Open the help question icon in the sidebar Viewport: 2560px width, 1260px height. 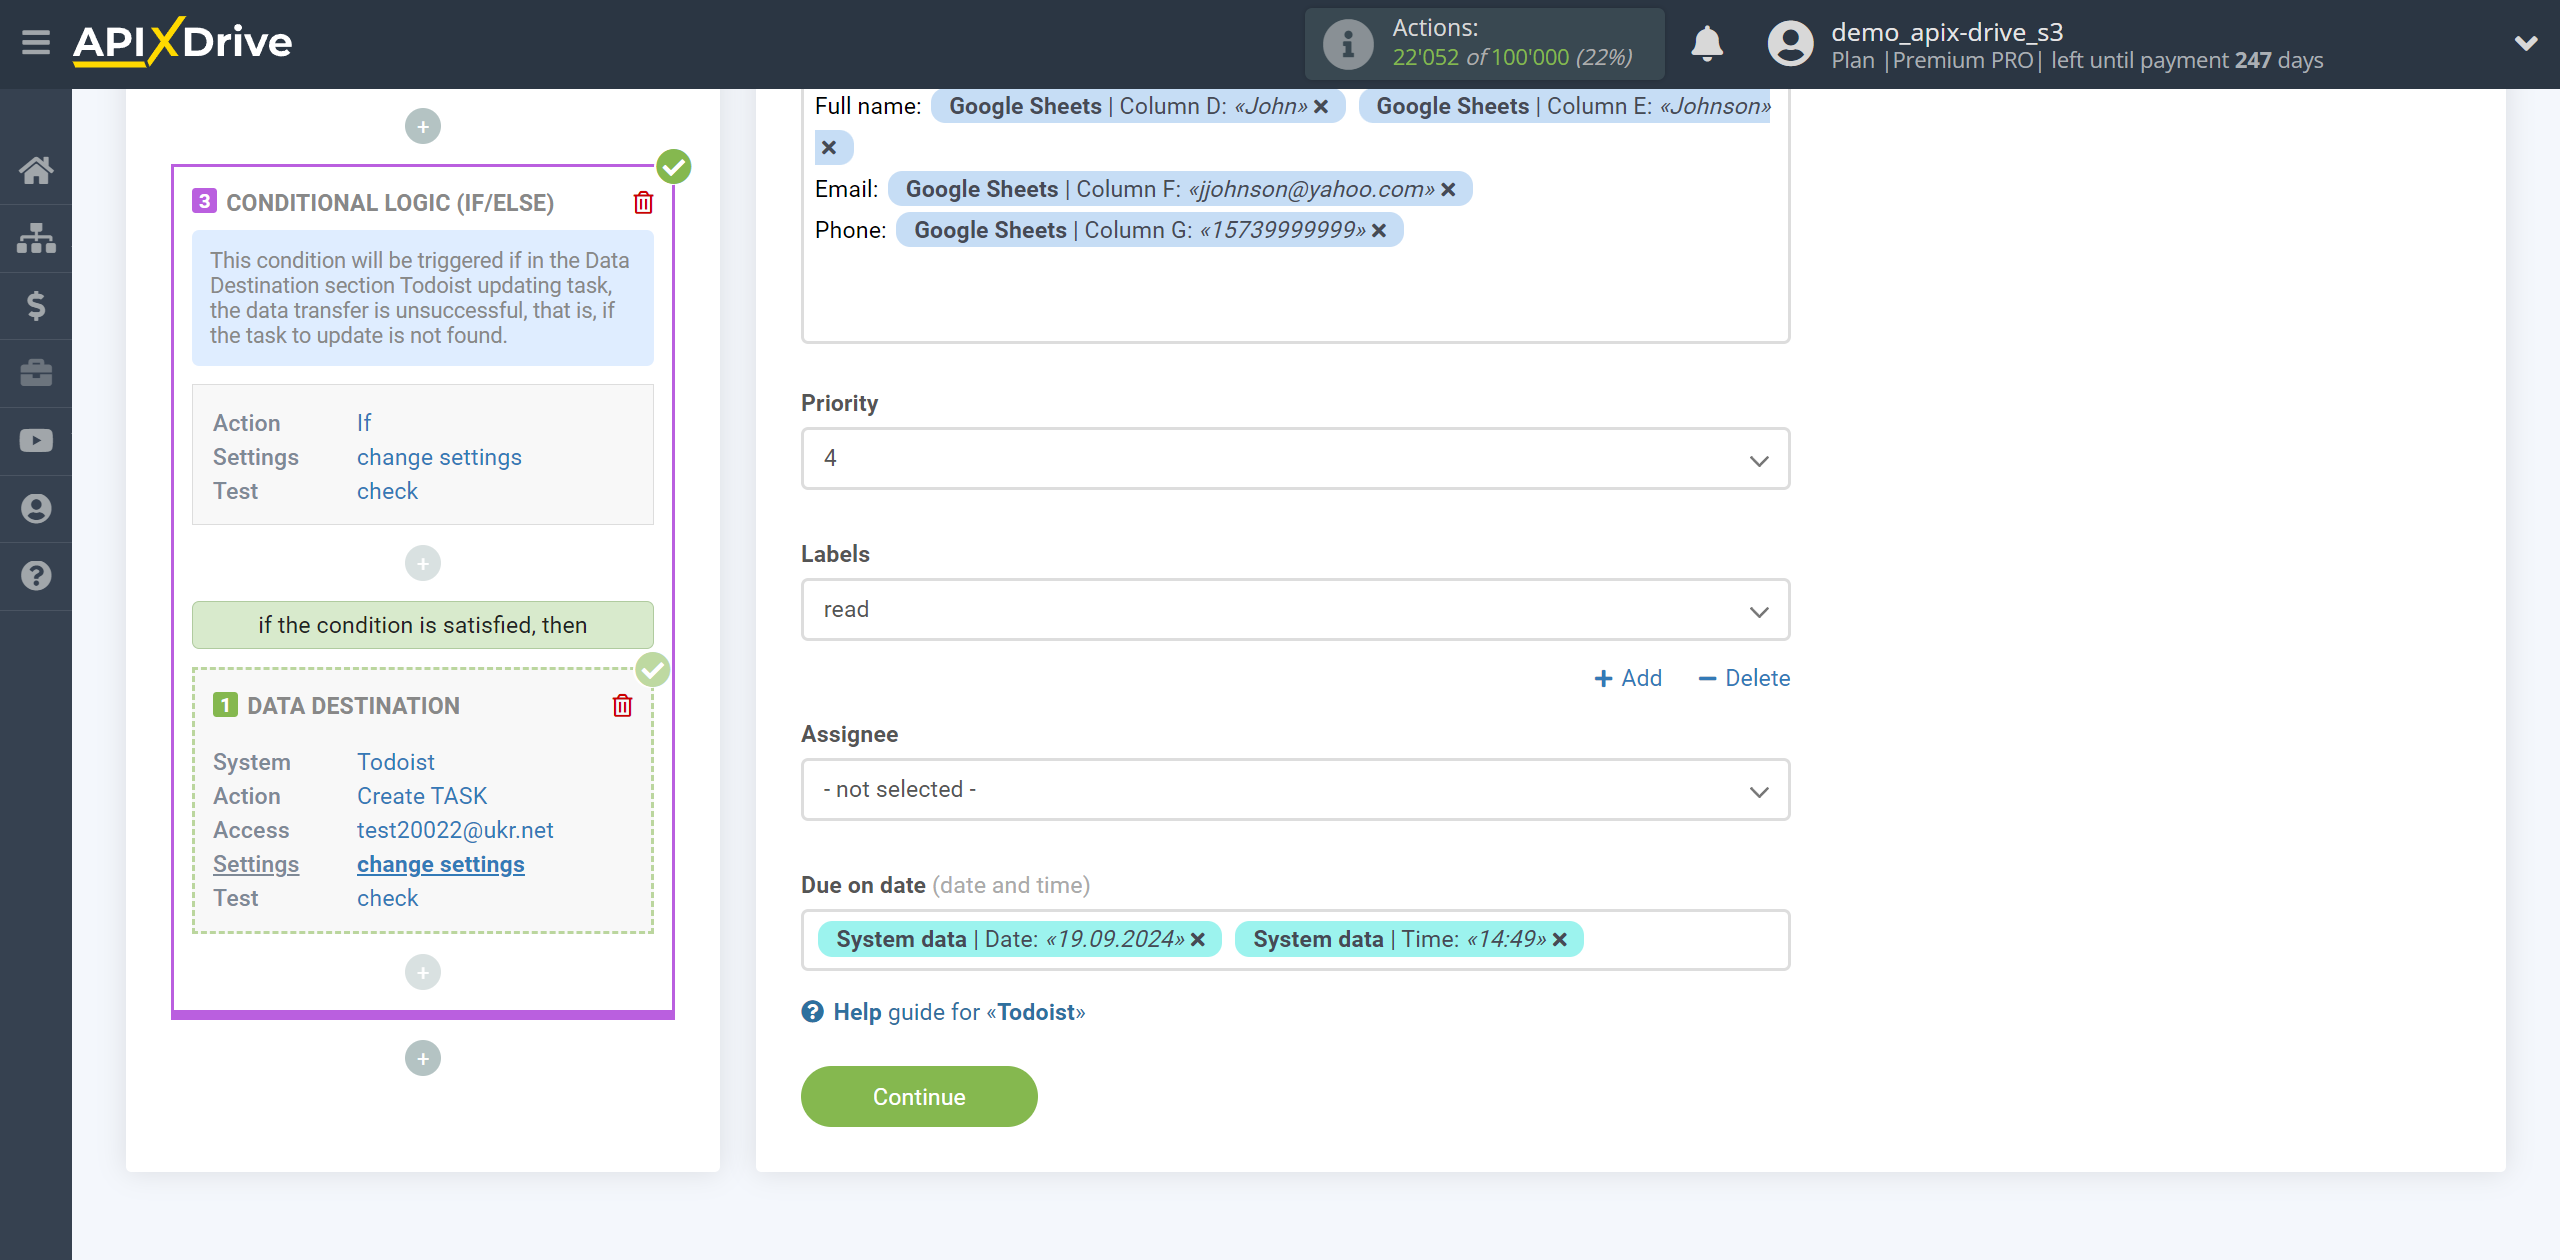[x=36, y=576]
